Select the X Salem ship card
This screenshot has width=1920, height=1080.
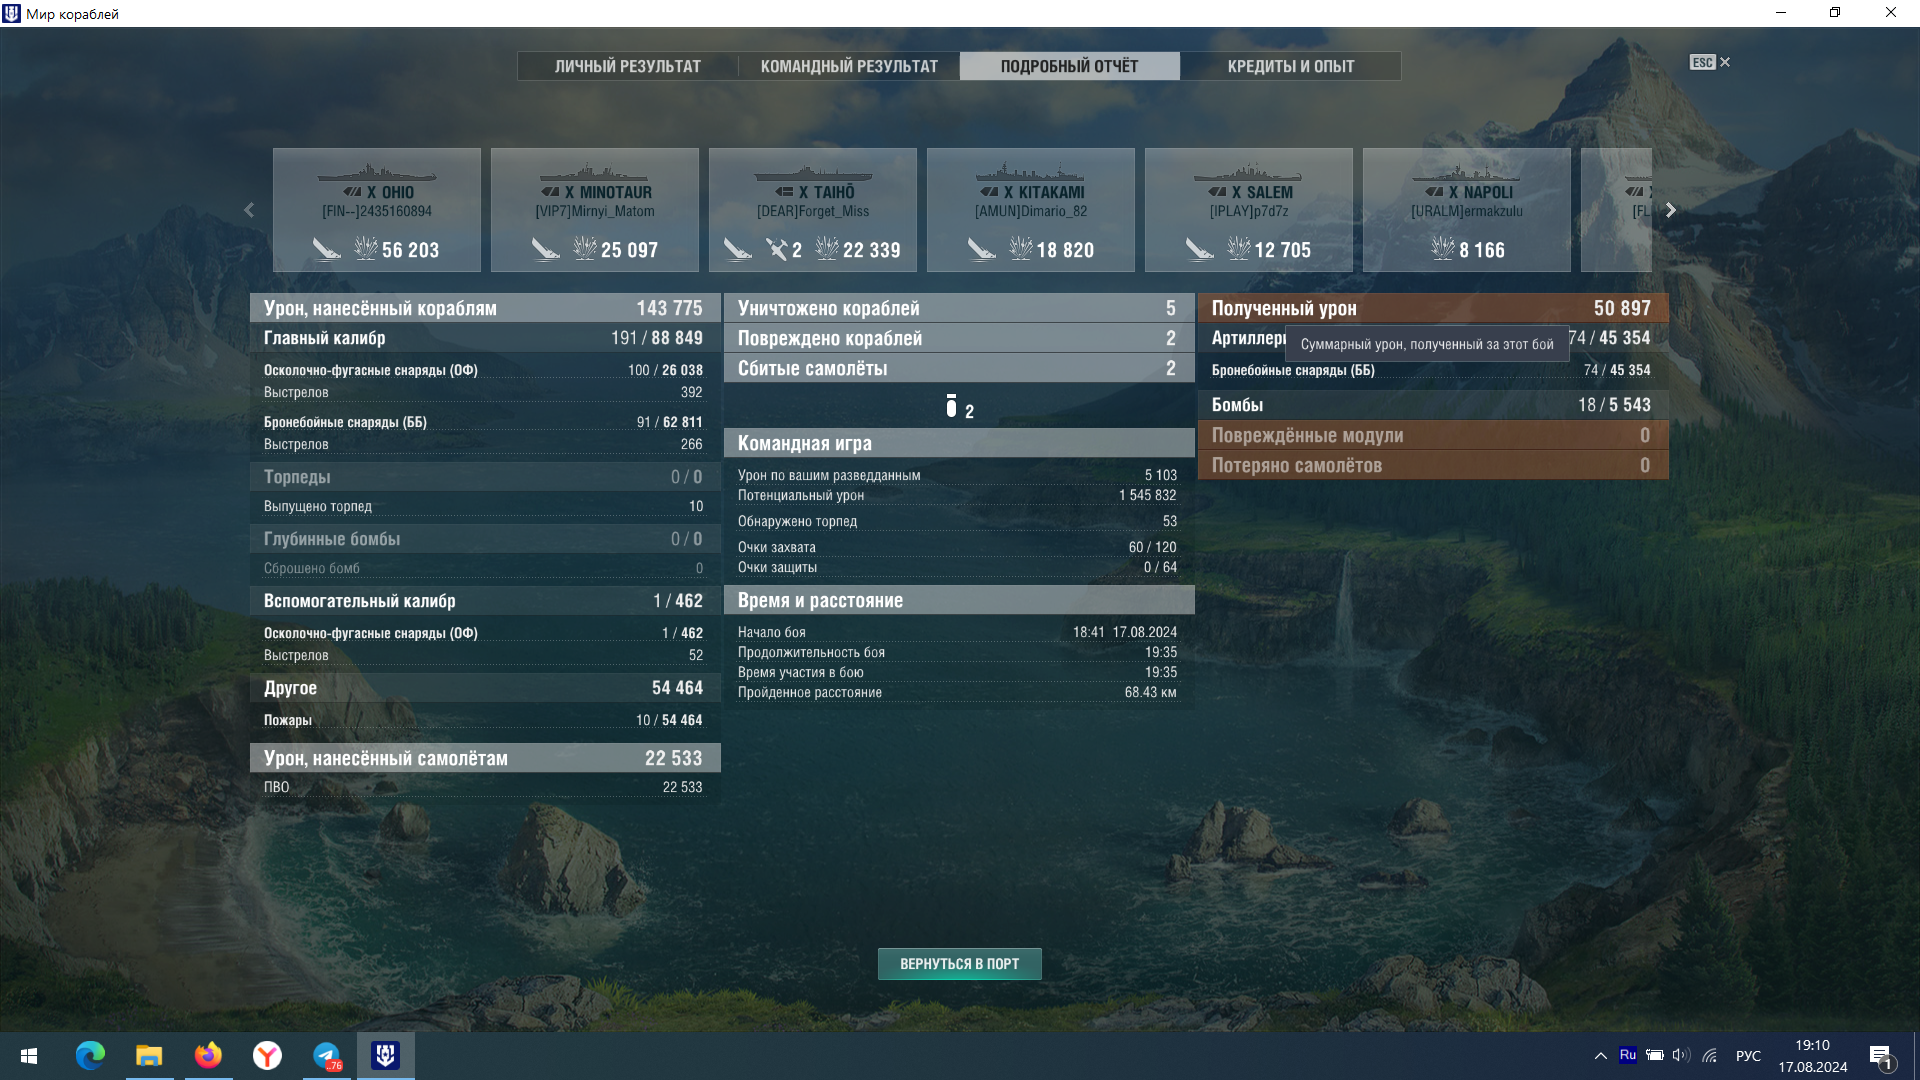1248,210
